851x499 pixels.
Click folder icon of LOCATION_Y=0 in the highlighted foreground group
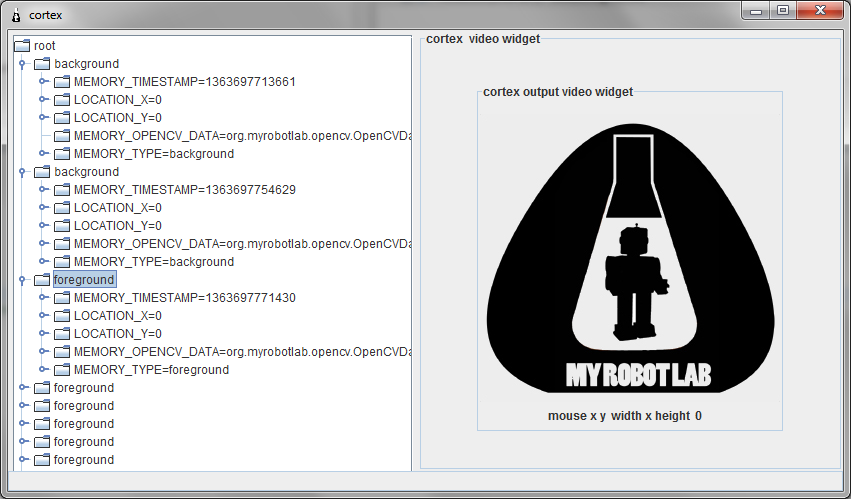coord(62,334)
